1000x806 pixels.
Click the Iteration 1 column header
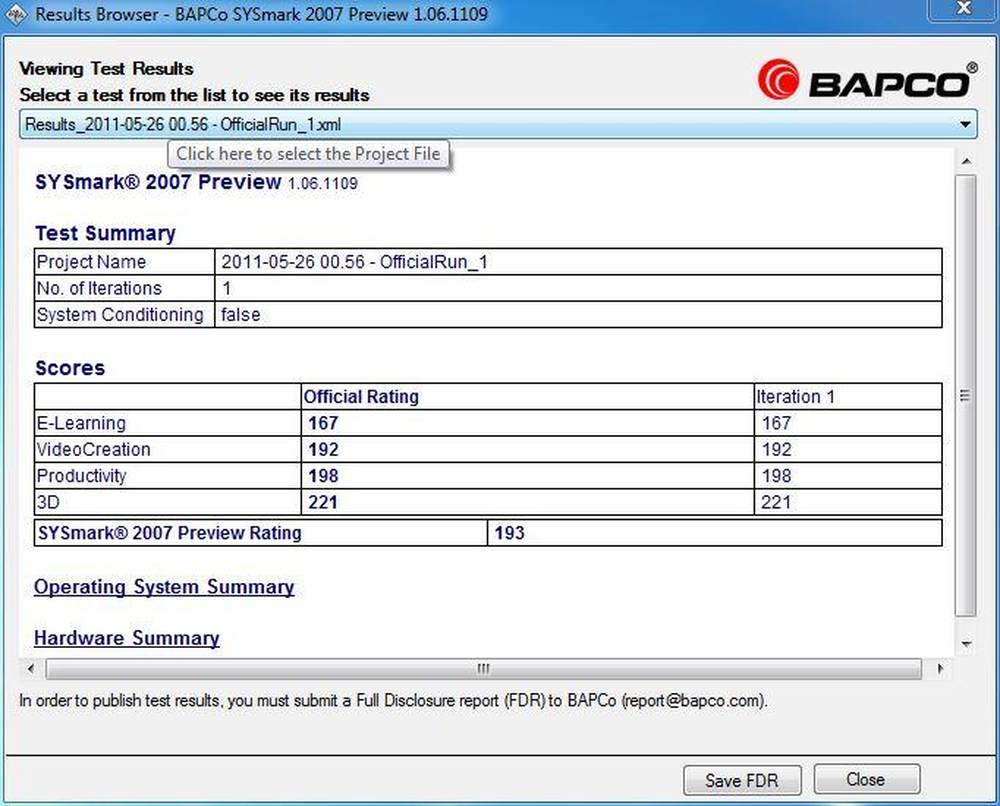click(x=795, y=397)
